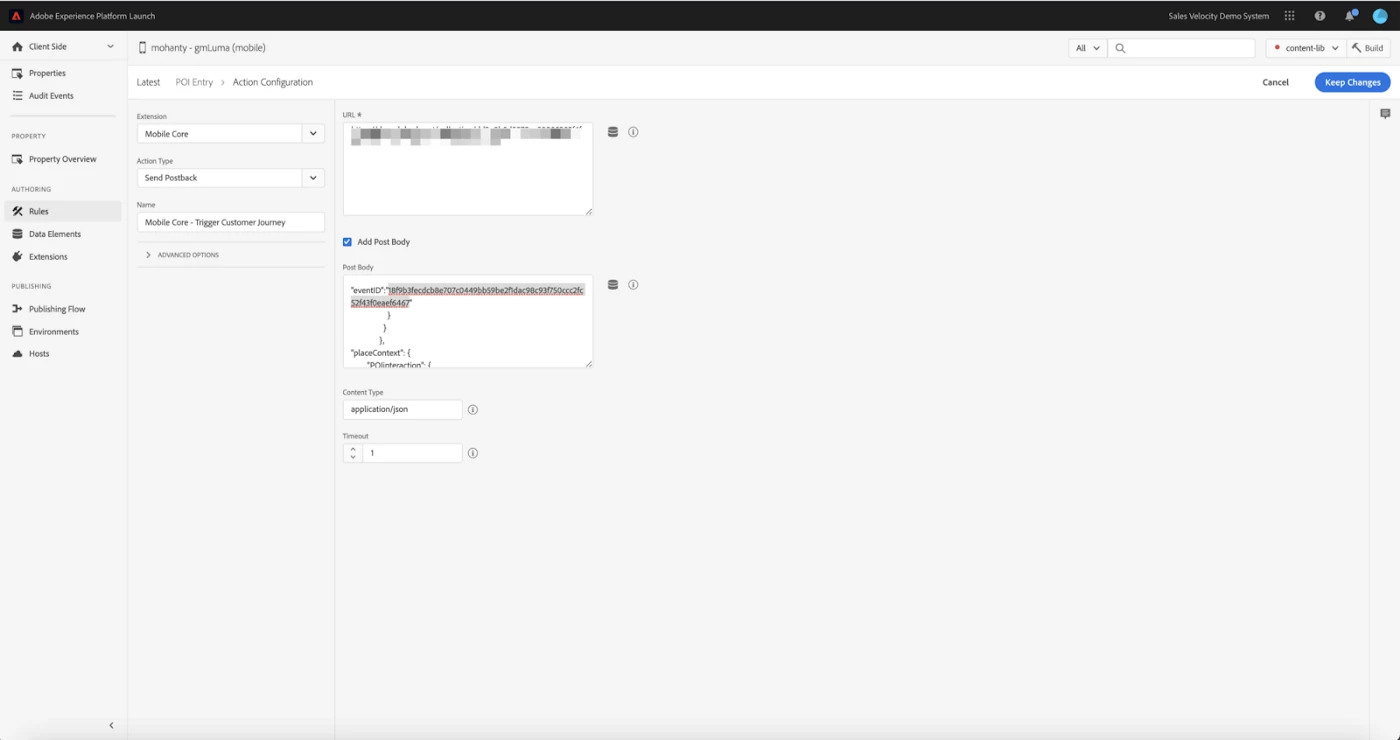Open the help question mark icon
The image size is (1400, 740).
[1320, 16]
